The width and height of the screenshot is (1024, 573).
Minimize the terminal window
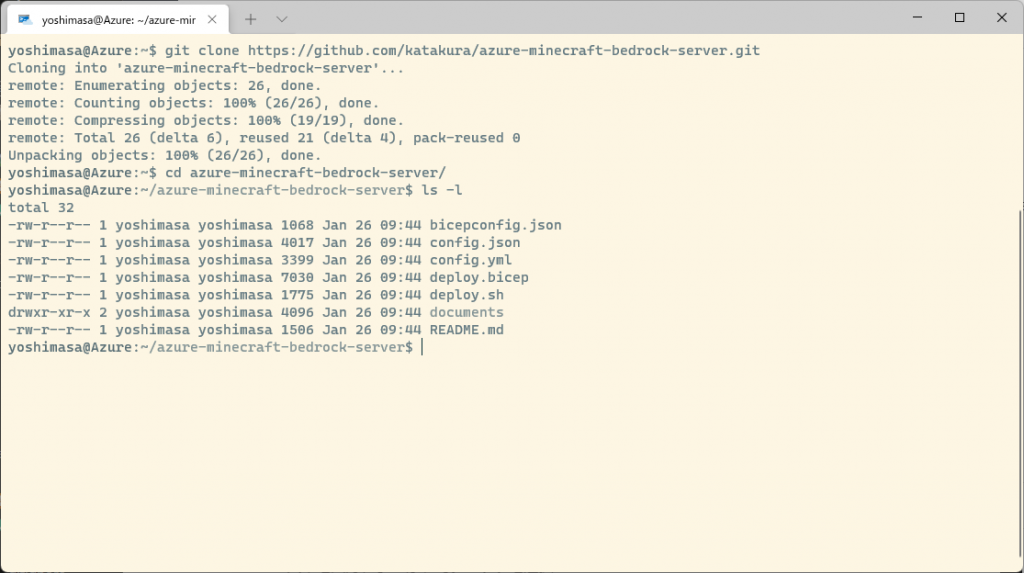[x=918, y=18]
